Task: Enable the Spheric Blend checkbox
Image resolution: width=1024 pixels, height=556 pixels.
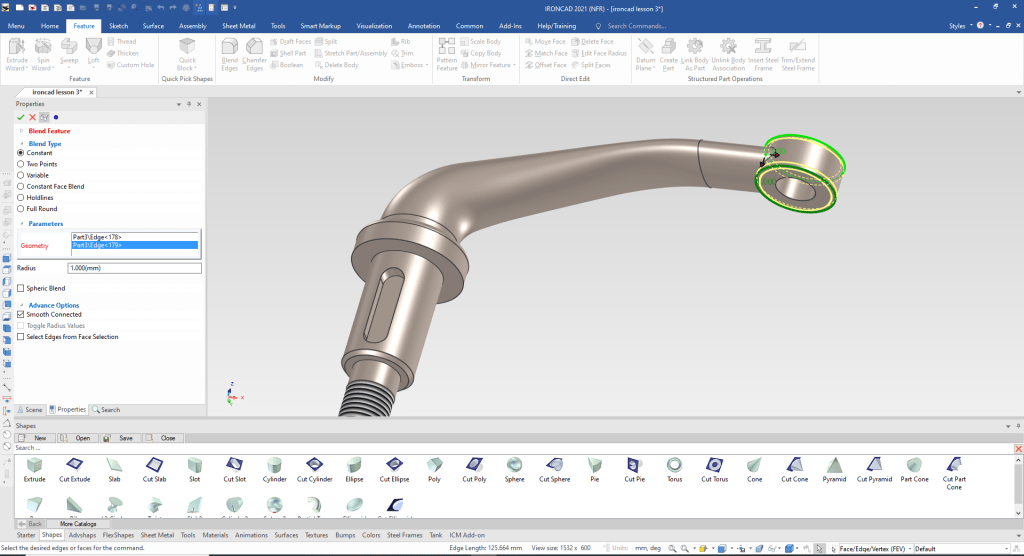Action: (21, 288)
